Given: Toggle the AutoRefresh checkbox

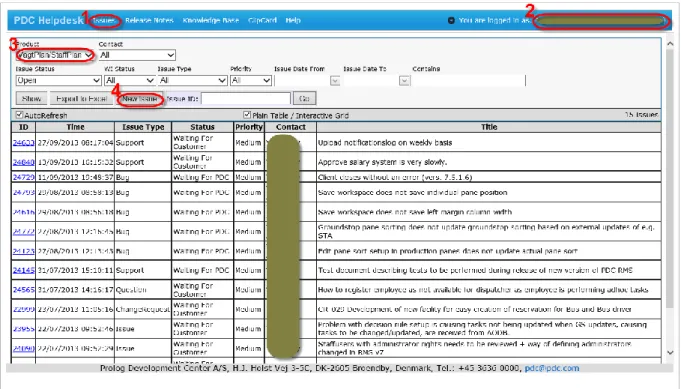Looking at the screenshot, I should (x=19, y=115).
